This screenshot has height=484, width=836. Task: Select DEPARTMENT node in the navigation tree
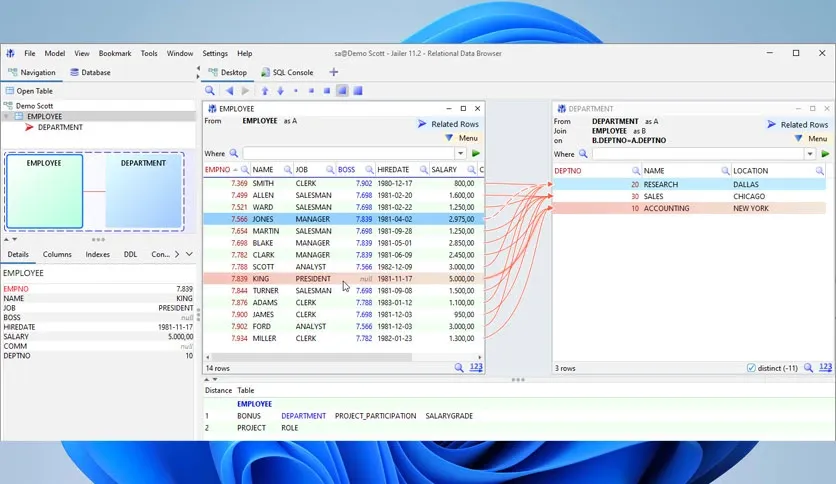coord(60,127)
